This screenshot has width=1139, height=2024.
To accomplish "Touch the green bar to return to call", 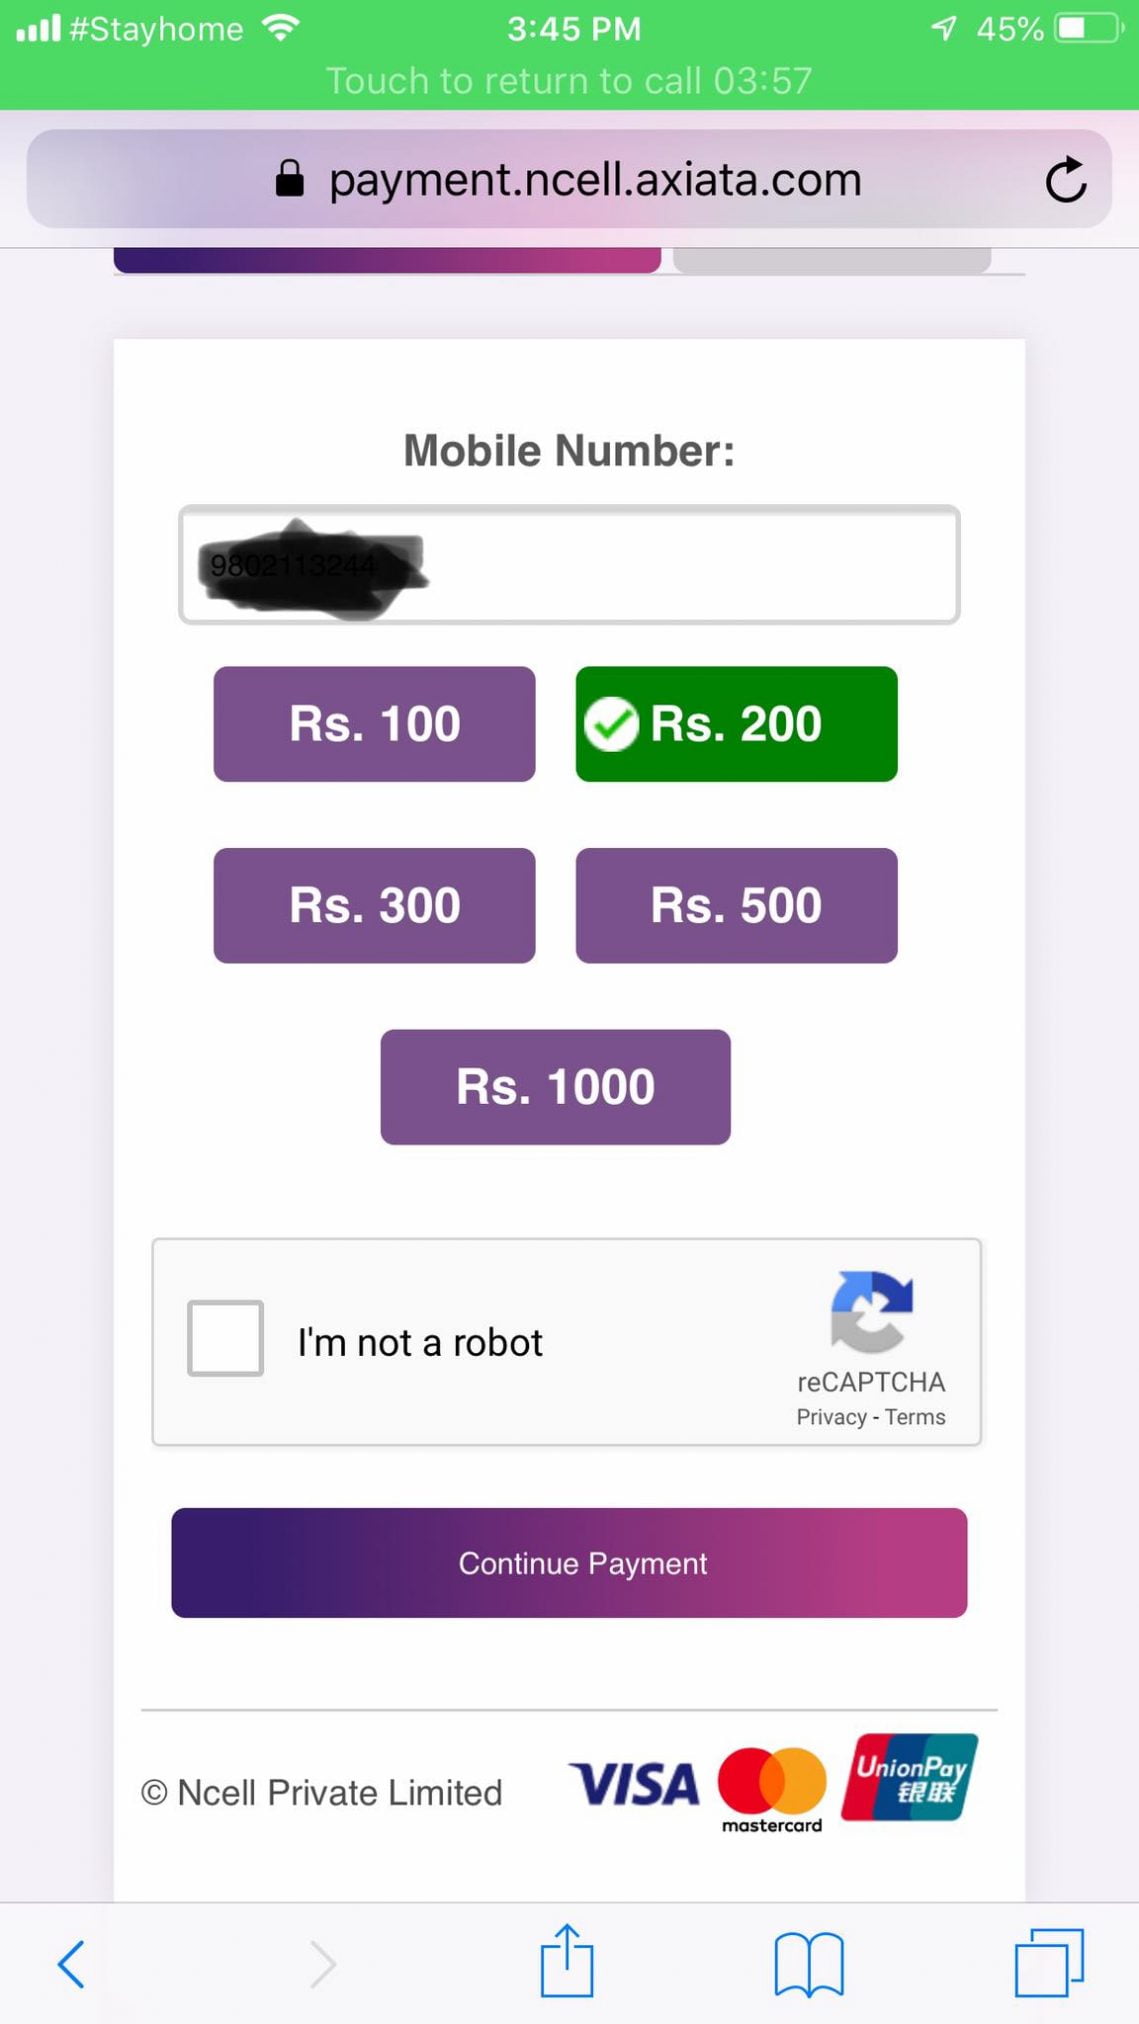I will click(569, 80).
